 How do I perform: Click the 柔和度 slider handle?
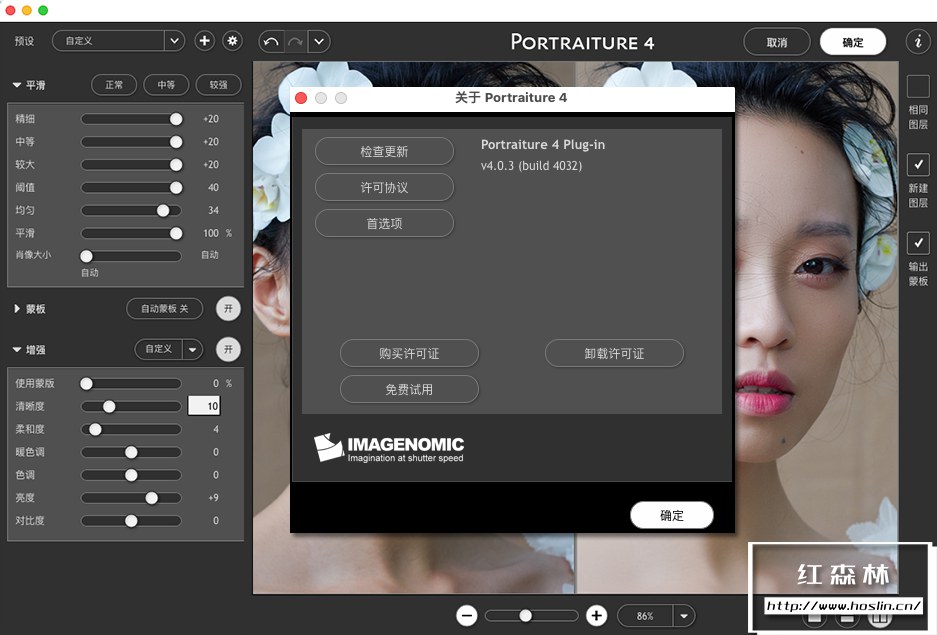click(x=95, y=429)
